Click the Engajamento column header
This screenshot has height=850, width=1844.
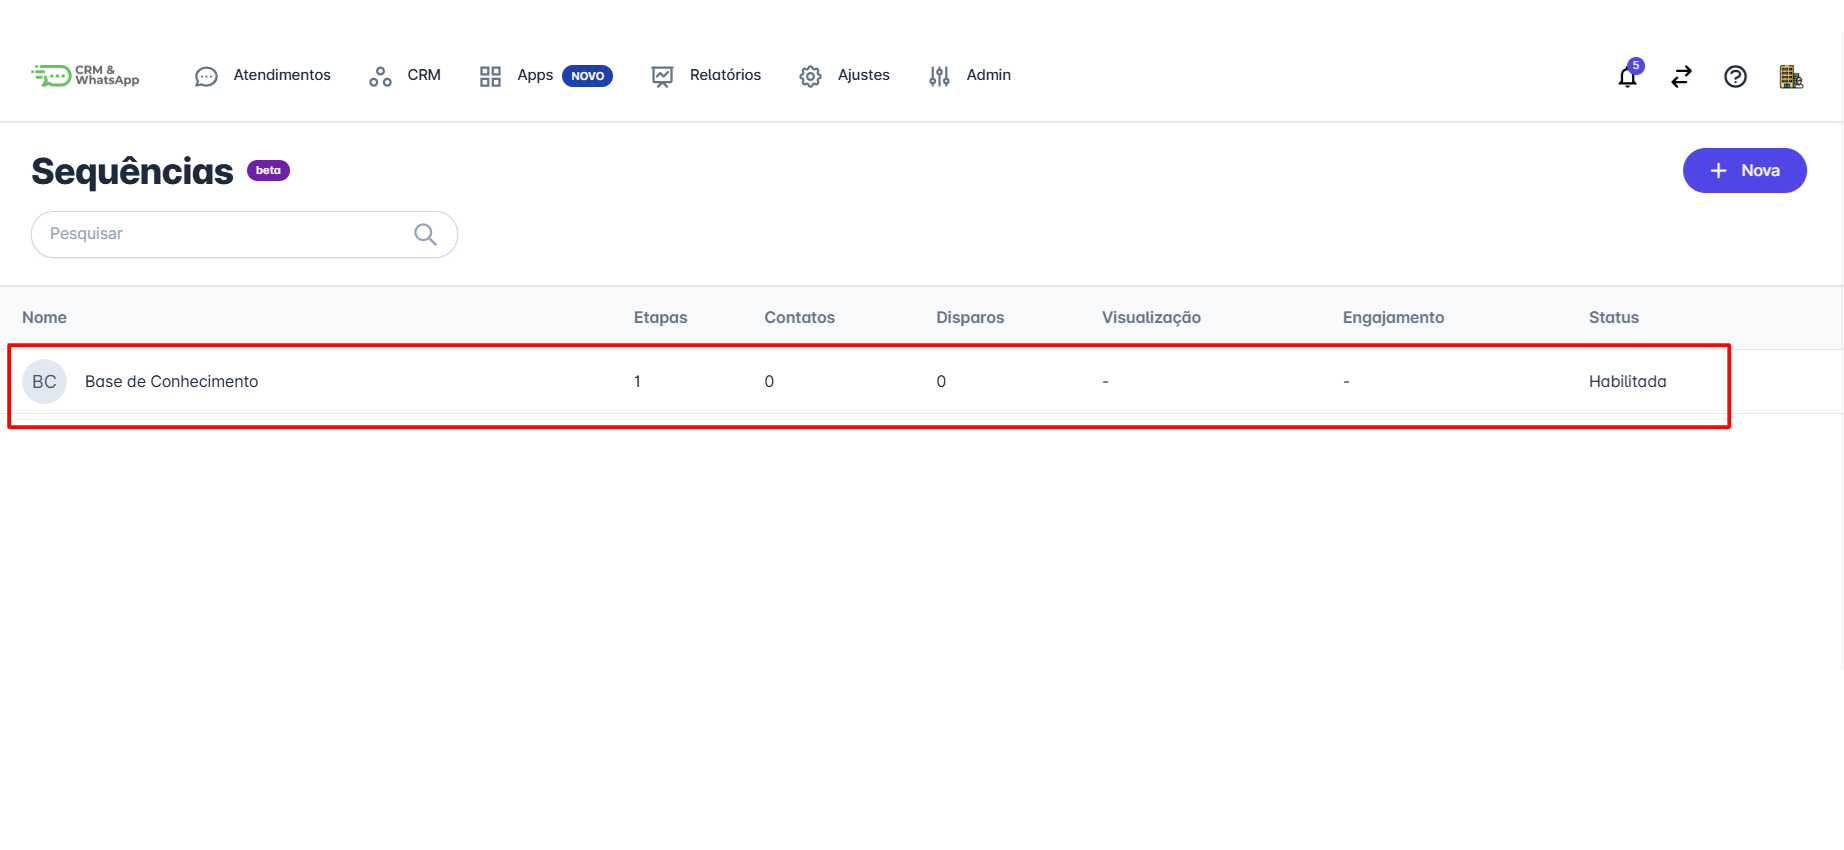coord(1392,318)
